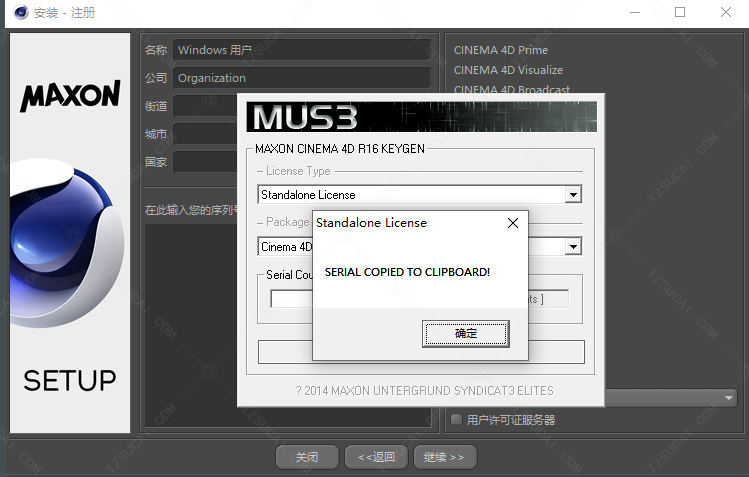Click the serial number text area in the installer

[191, 325]
